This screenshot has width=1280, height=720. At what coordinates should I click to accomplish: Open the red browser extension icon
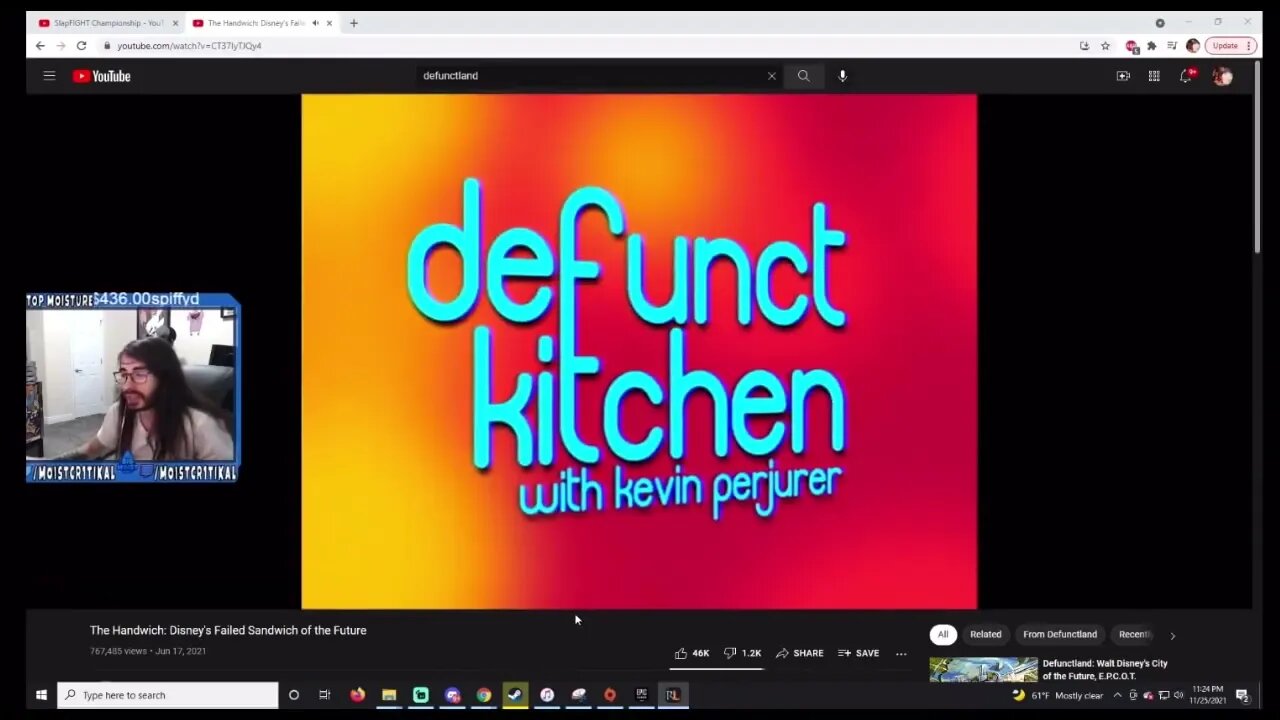tap(1132, 46)
